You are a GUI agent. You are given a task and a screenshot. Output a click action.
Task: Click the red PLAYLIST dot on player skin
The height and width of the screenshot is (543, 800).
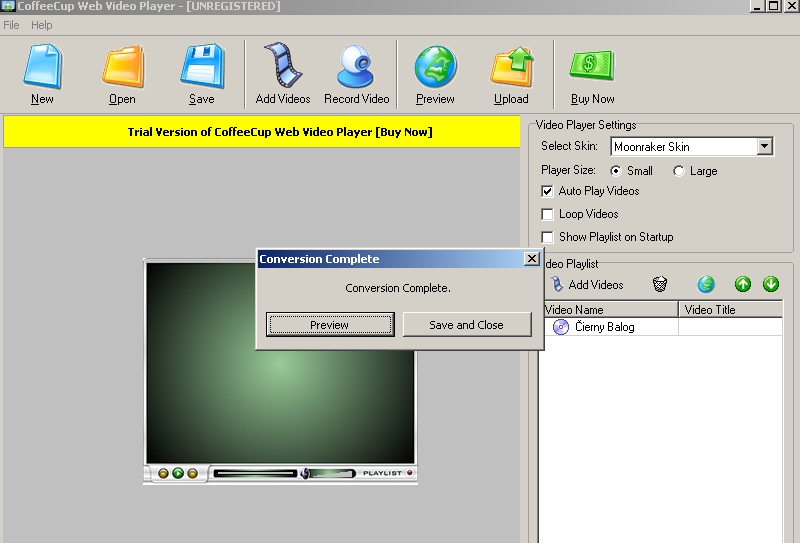click(409, 473)
